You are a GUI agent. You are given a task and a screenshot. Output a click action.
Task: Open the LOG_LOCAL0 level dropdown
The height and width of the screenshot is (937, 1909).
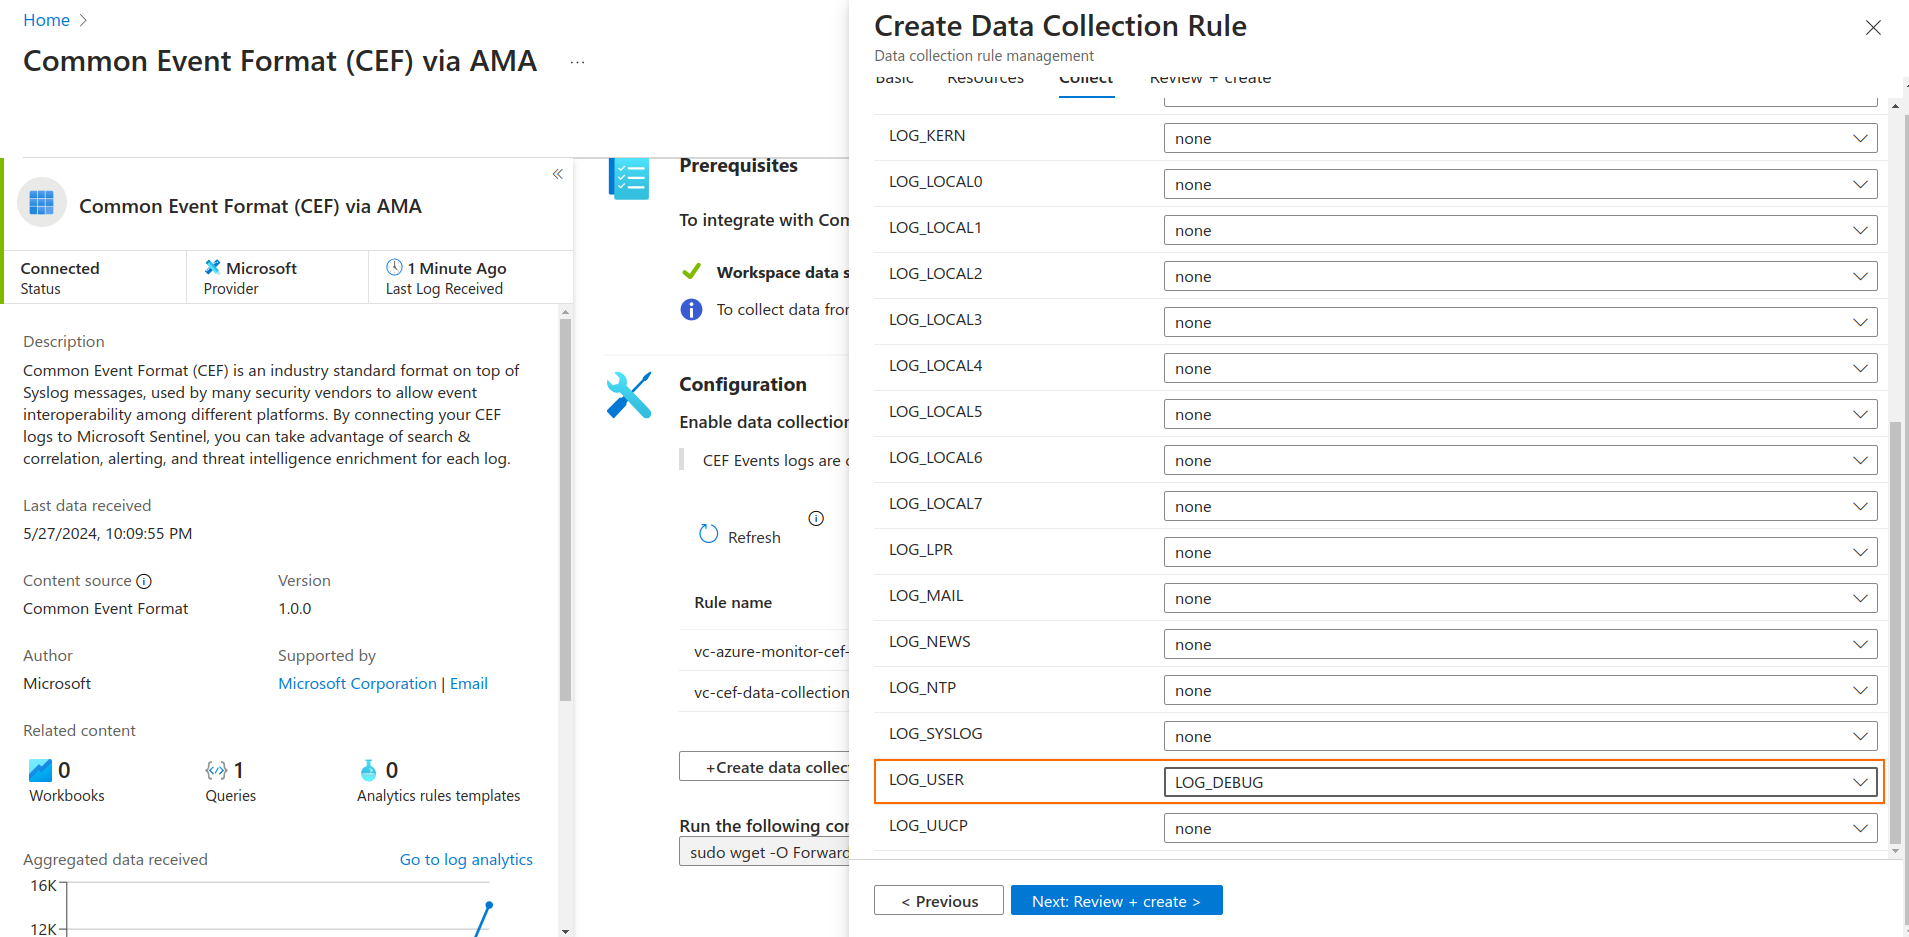click(x=1520, y=184)
